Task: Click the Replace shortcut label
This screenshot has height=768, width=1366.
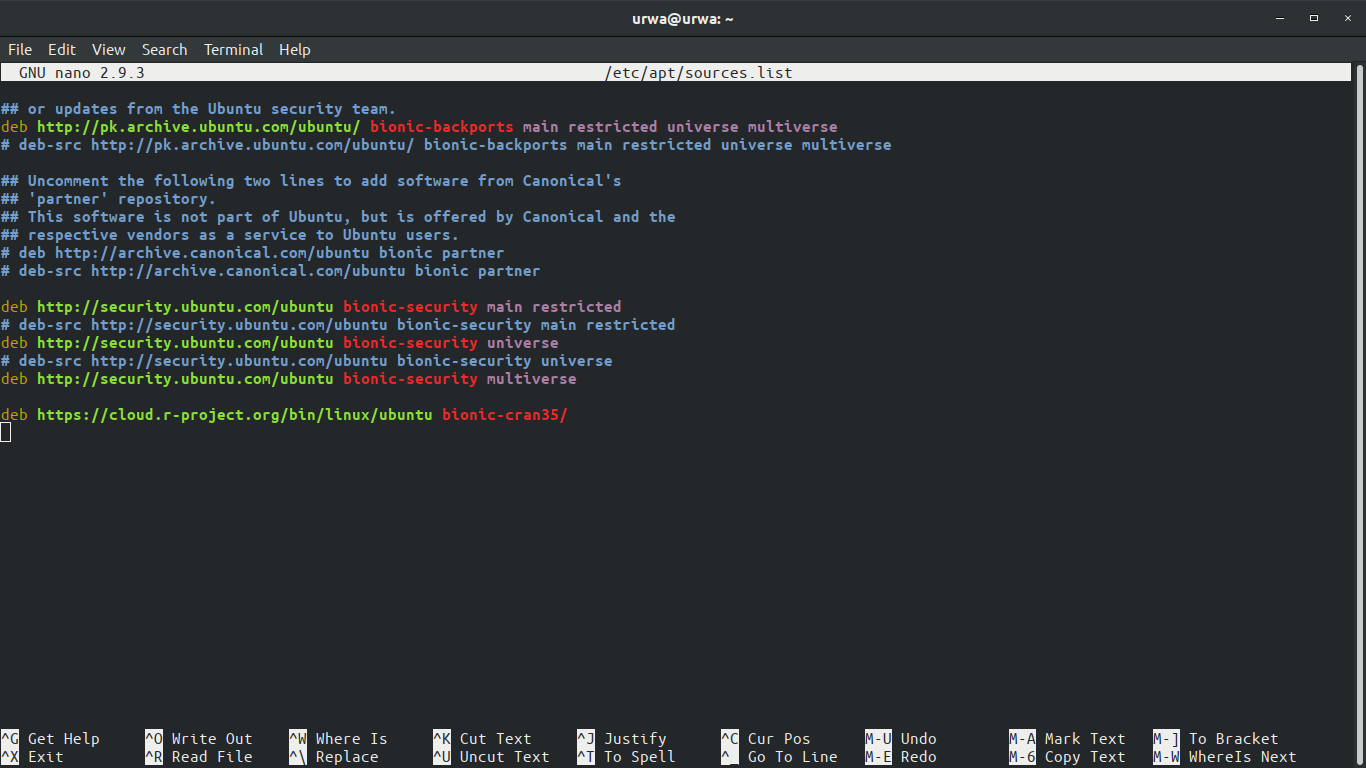Action: [347, 757]
